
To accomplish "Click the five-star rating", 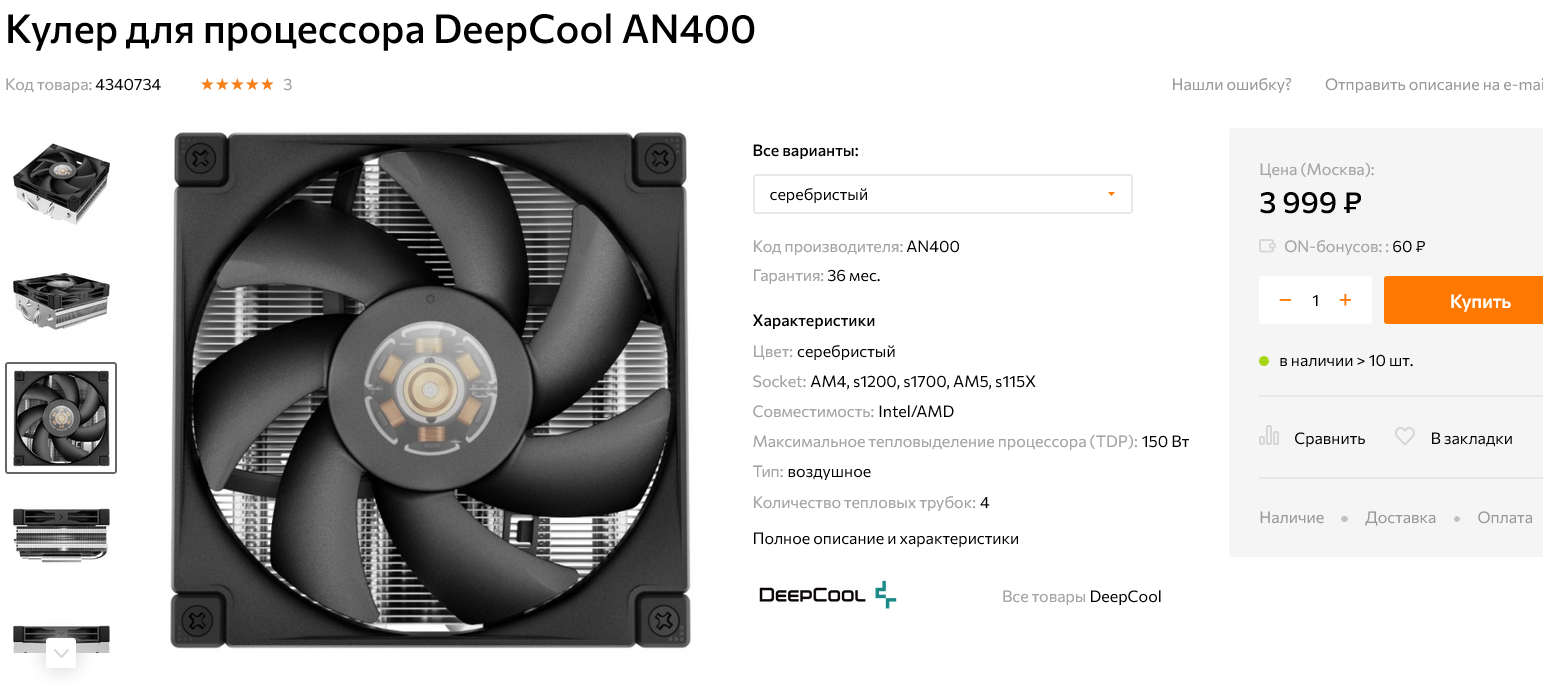I will click(237, 84).
